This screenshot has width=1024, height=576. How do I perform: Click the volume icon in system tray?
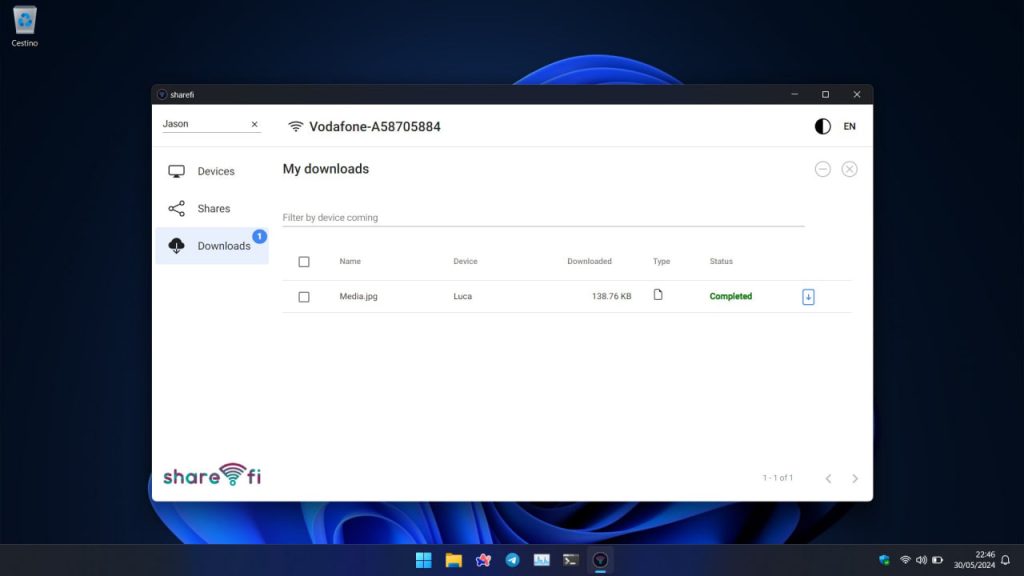921,560
